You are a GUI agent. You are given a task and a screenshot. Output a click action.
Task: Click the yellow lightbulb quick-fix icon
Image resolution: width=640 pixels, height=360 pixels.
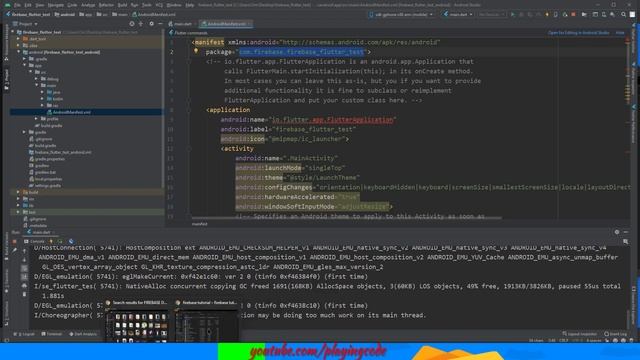tap(196, 51)
